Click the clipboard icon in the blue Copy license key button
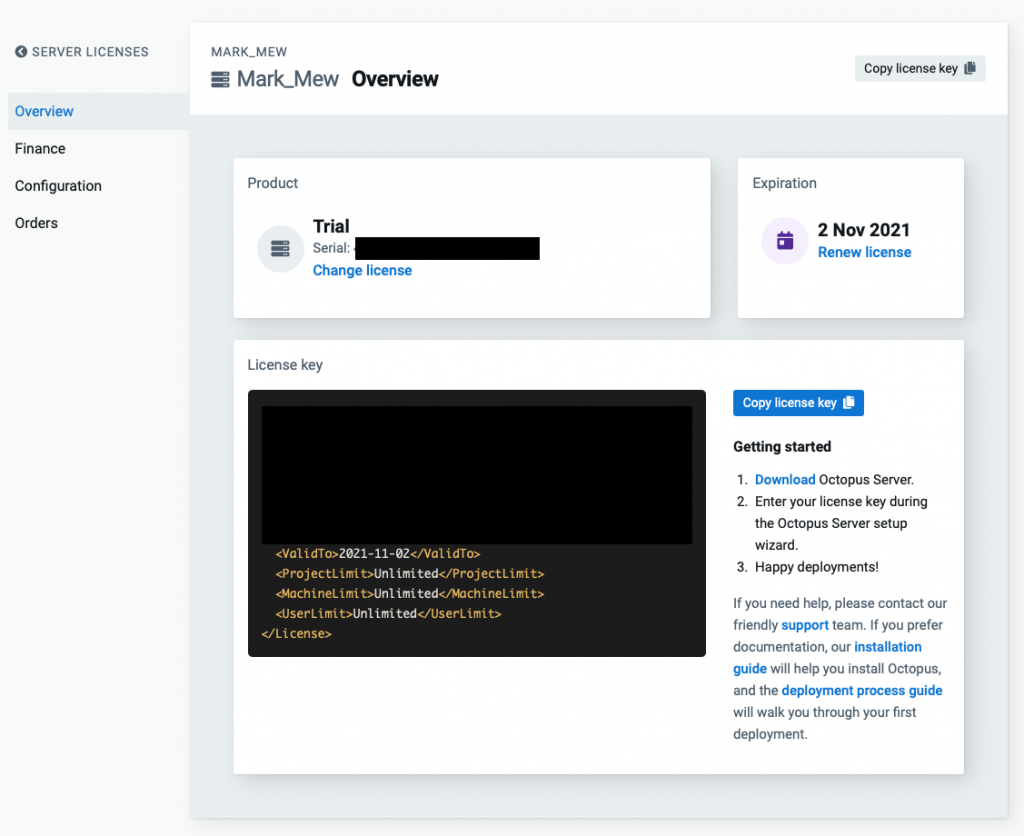Screen dimensions: 1024x836 pos(848,402)
